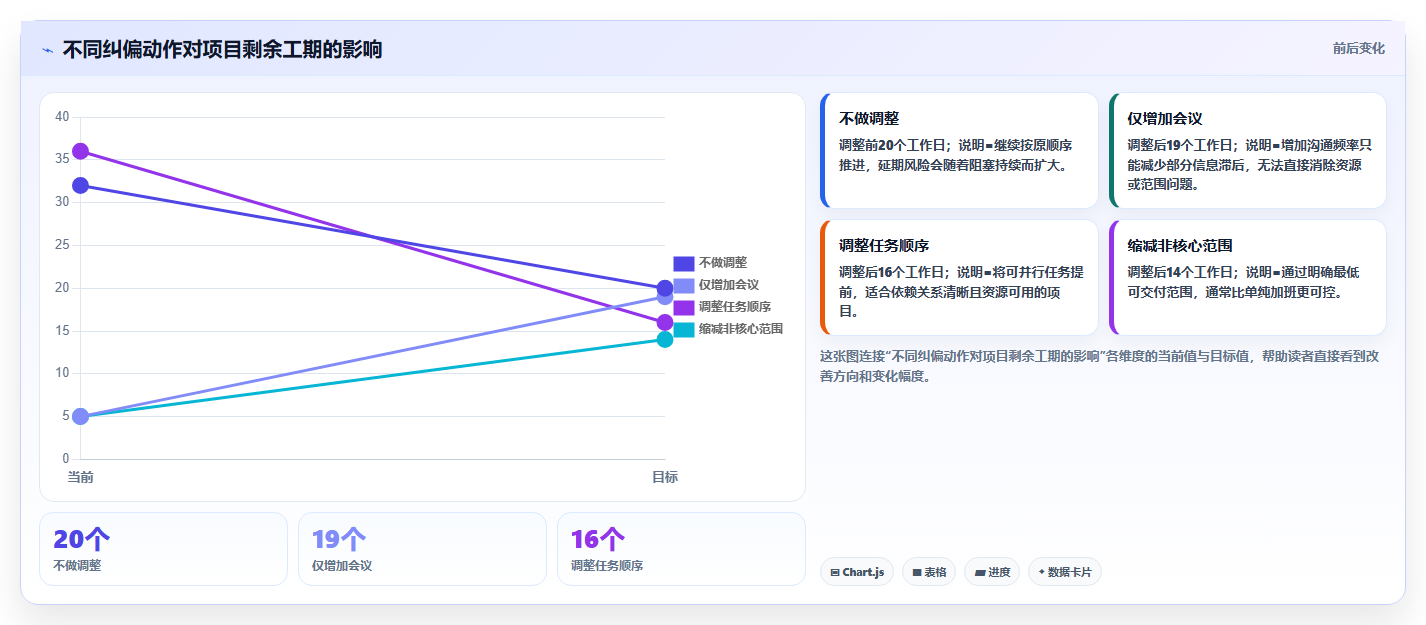The height and width of the screenshot is (625, 1426).
Task: Click the 缩减非核心范围 legend label
Action: pyautogui.click(x=741, y=329)
